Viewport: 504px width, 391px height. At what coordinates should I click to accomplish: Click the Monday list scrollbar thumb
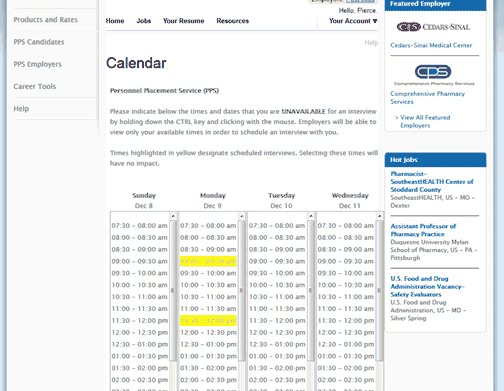coord(242,290)
